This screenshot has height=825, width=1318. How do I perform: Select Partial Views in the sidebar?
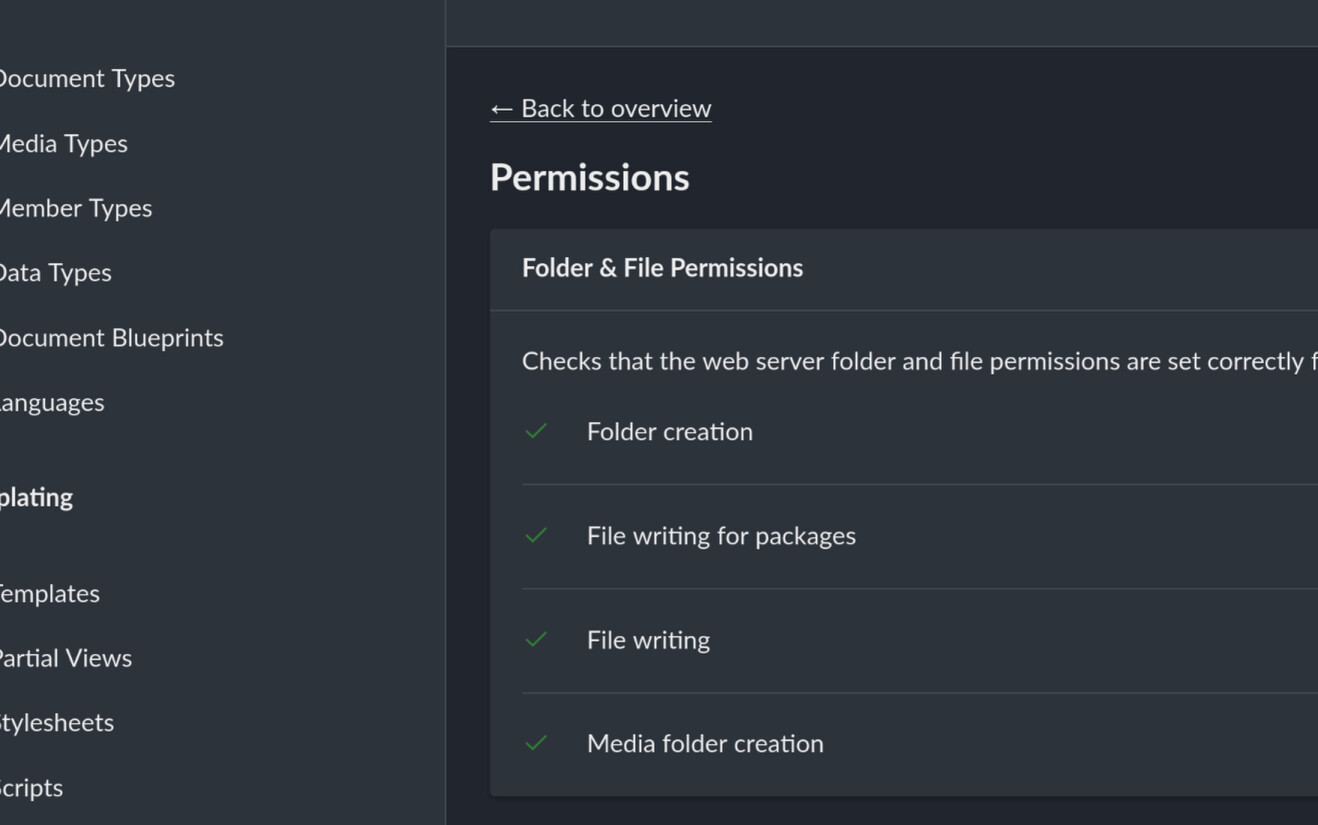65,658
